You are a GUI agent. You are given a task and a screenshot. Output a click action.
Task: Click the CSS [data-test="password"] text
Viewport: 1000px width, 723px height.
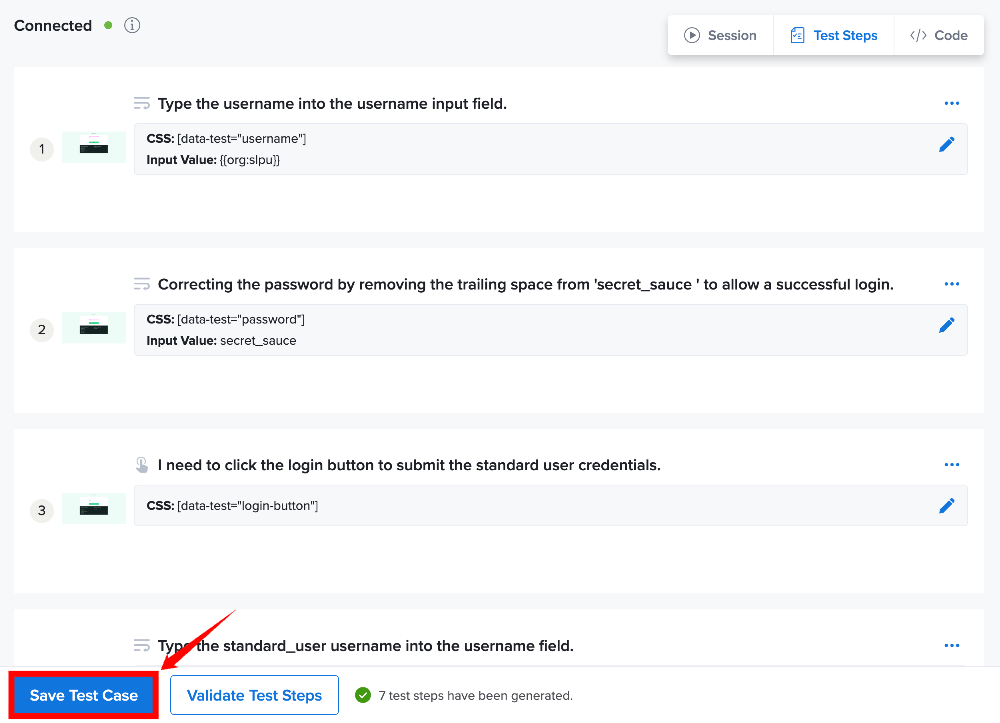pos(226,319)
